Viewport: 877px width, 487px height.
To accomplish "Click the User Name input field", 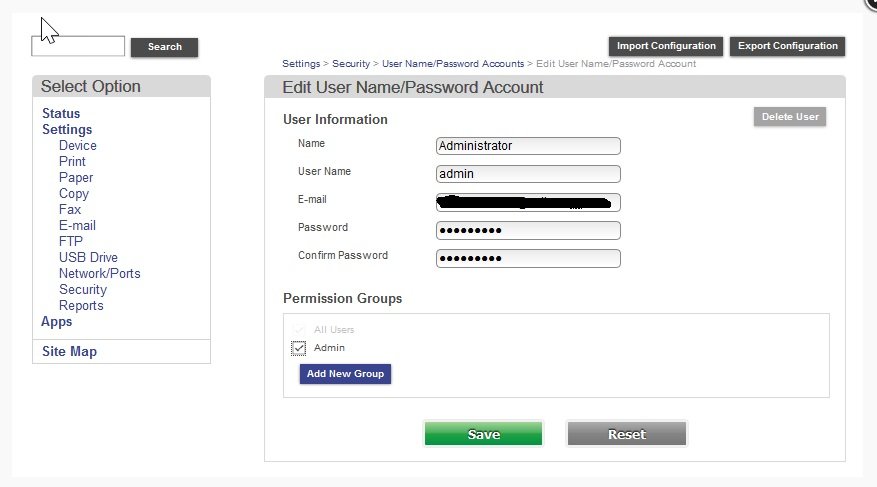I will click(528, 174).
